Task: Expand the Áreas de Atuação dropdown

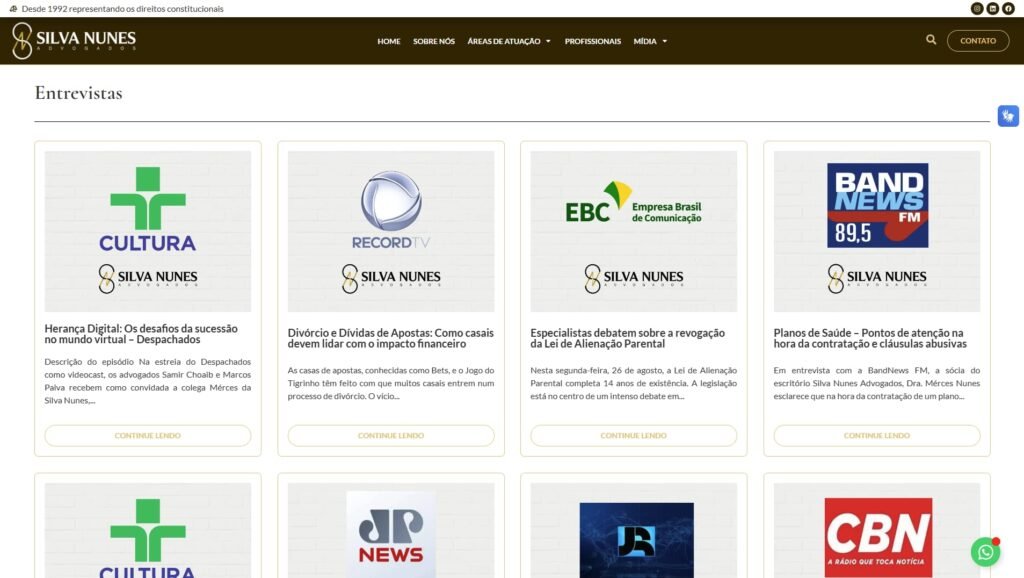Action: point(509,41)
